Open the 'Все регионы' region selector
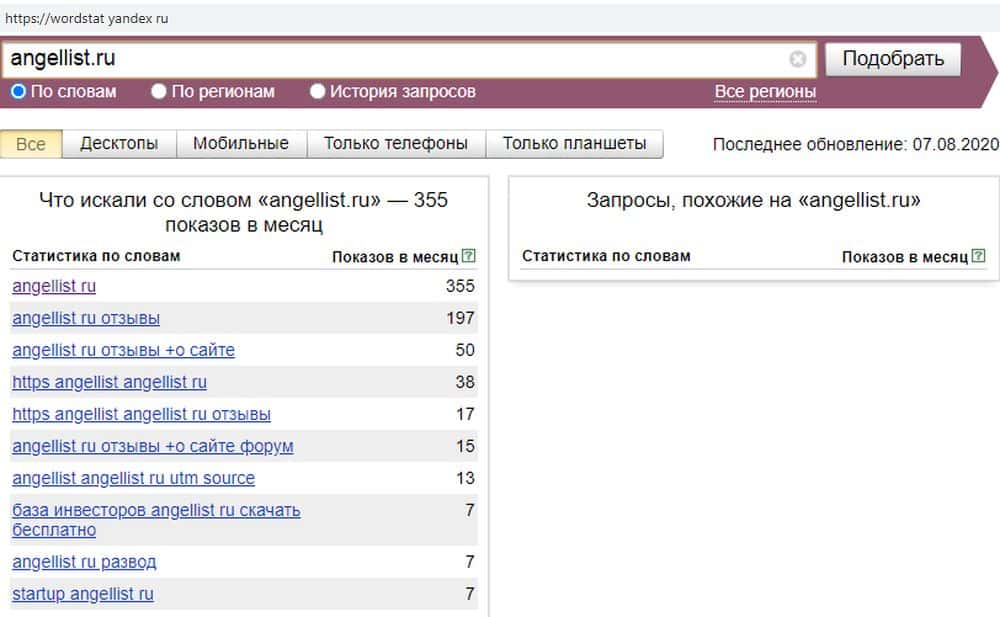The height and width of the screenshot is (617, 1000). point(765,92)
